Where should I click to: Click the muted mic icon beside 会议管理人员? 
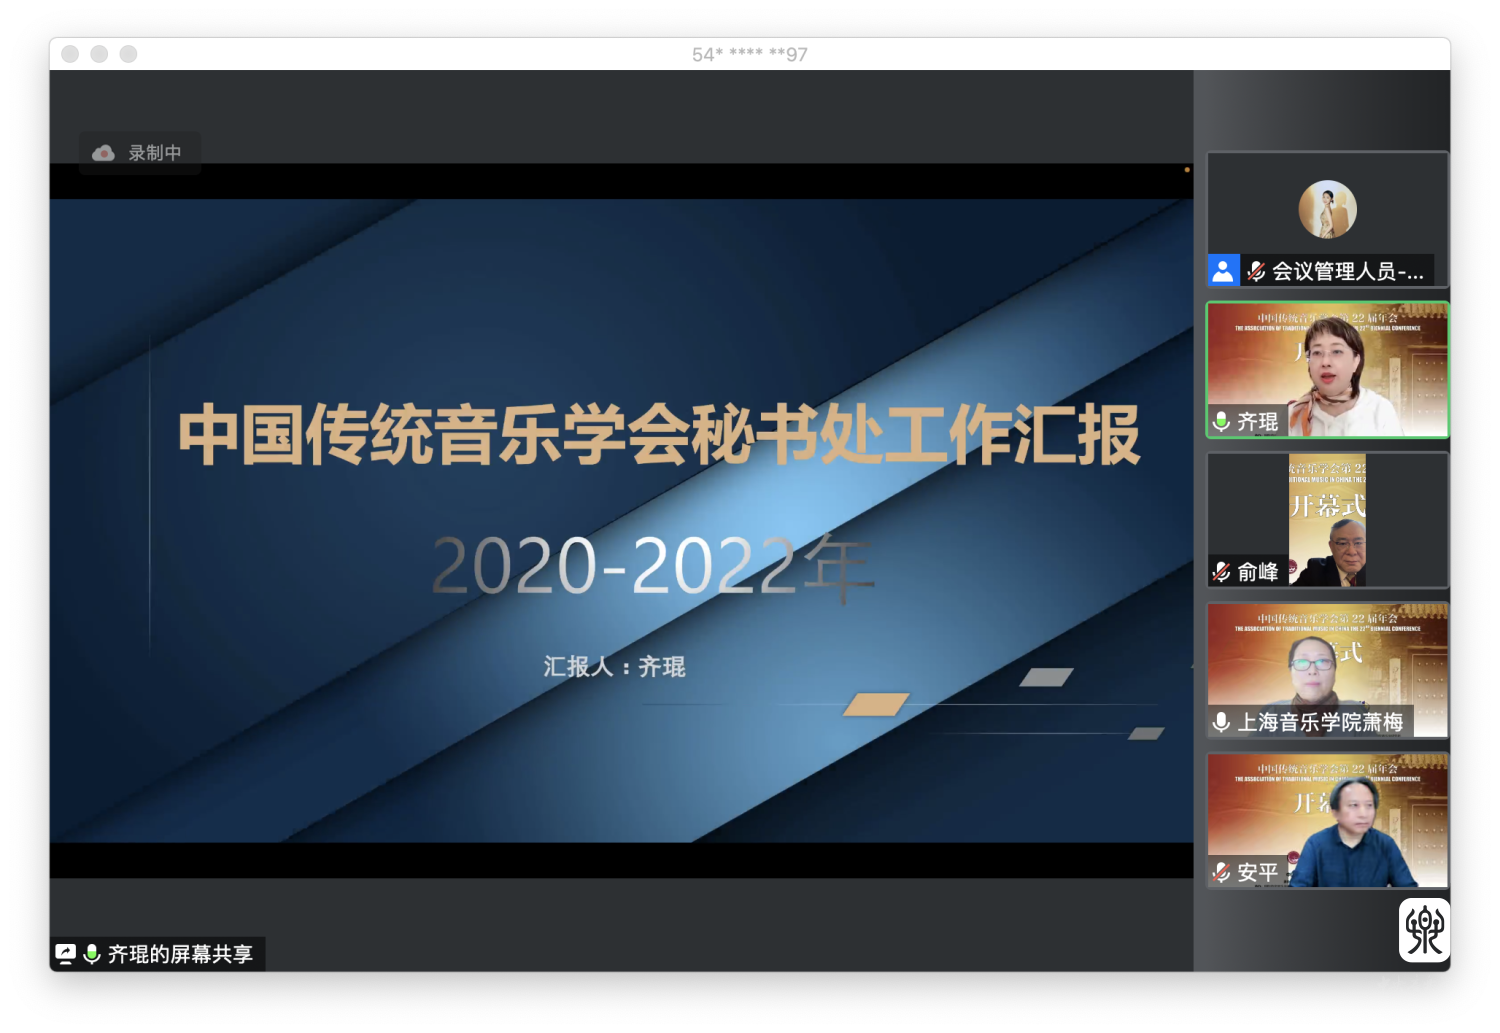[1256, 271]
